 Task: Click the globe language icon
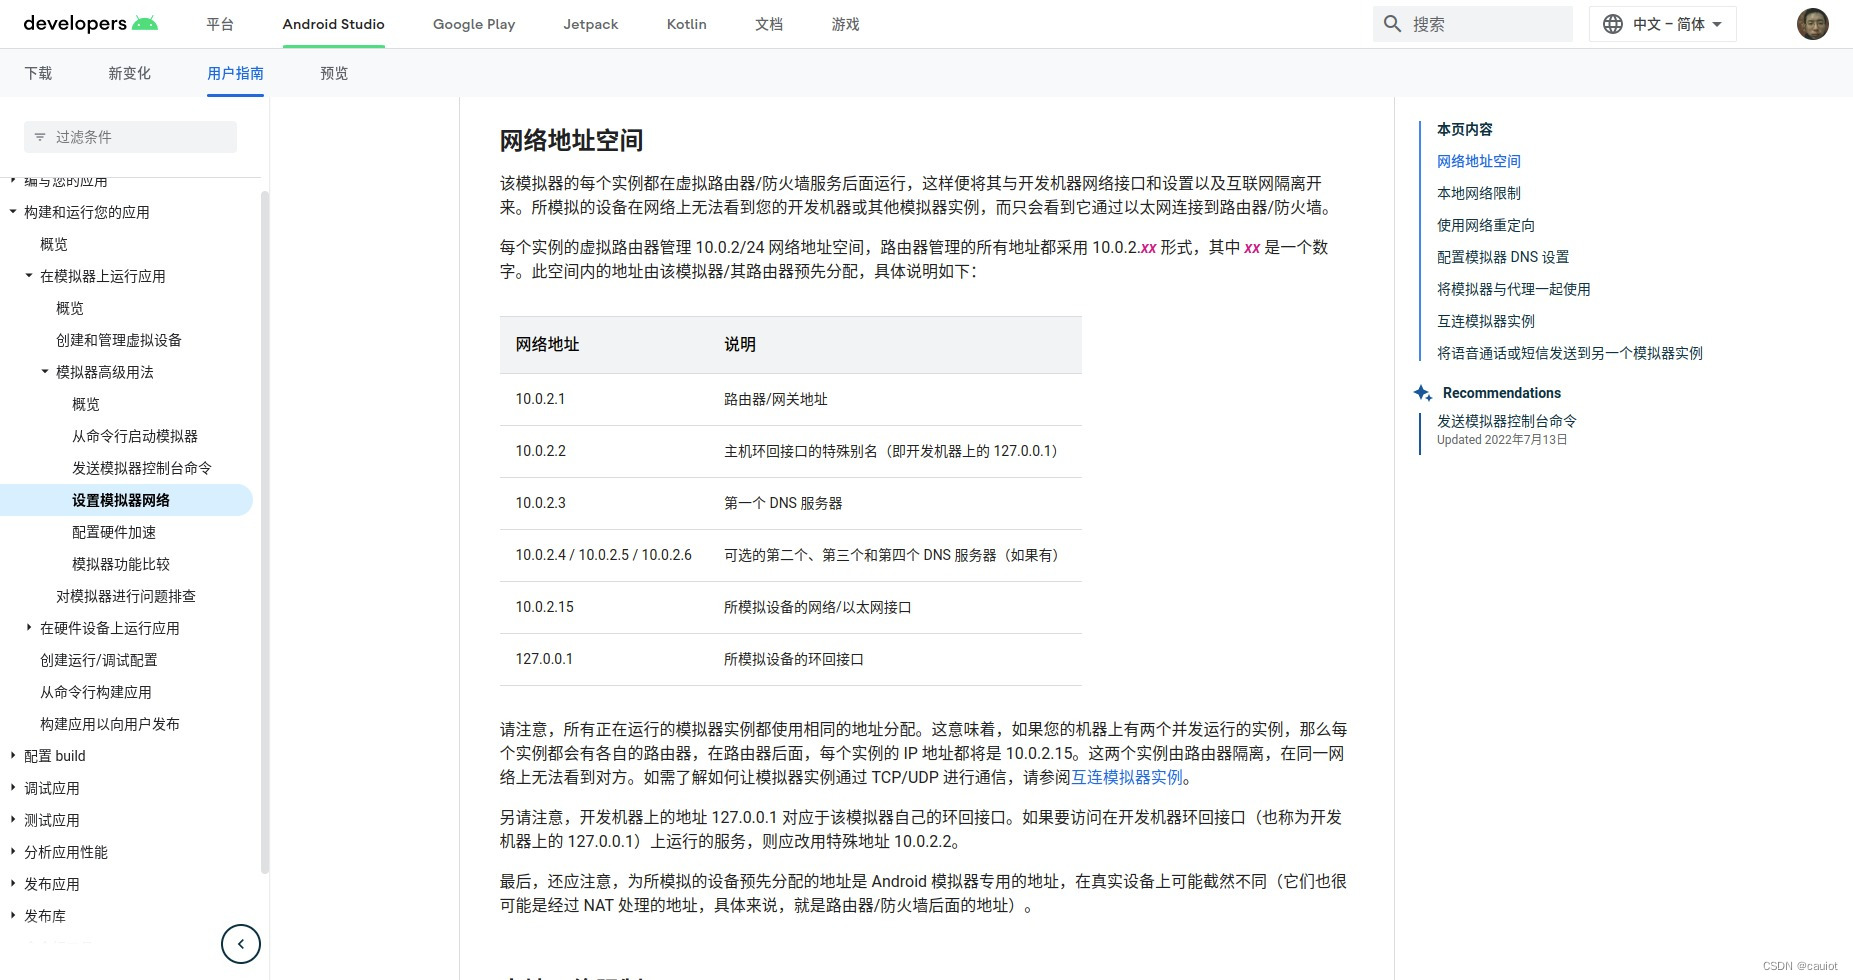(x=1612, y=24)
